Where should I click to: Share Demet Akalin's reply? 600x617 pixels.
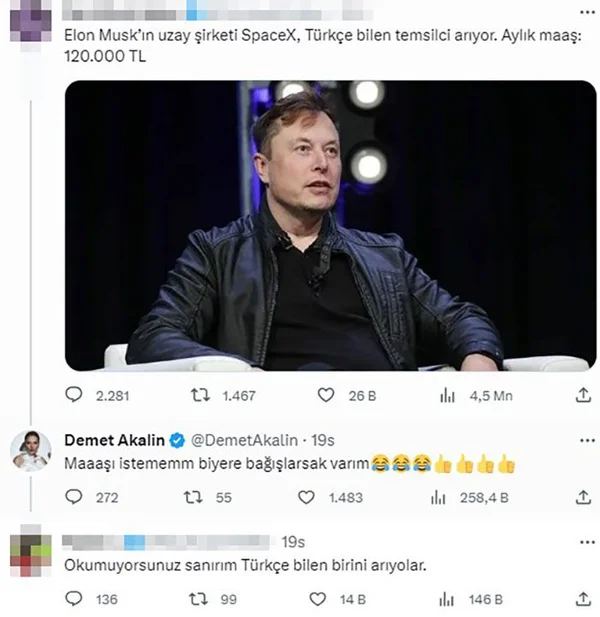point(583,497)
